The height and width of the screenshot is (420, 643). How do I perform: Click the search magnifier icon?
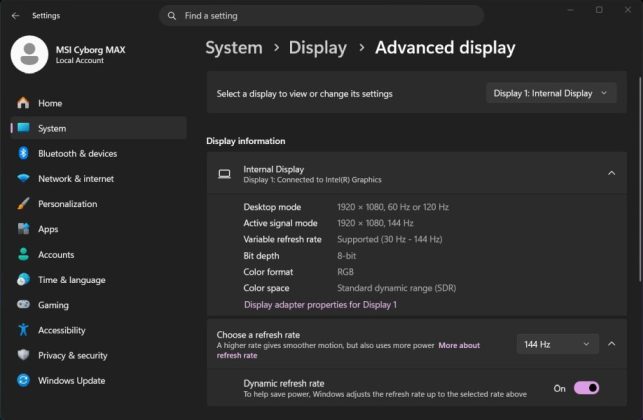(172, 16)
